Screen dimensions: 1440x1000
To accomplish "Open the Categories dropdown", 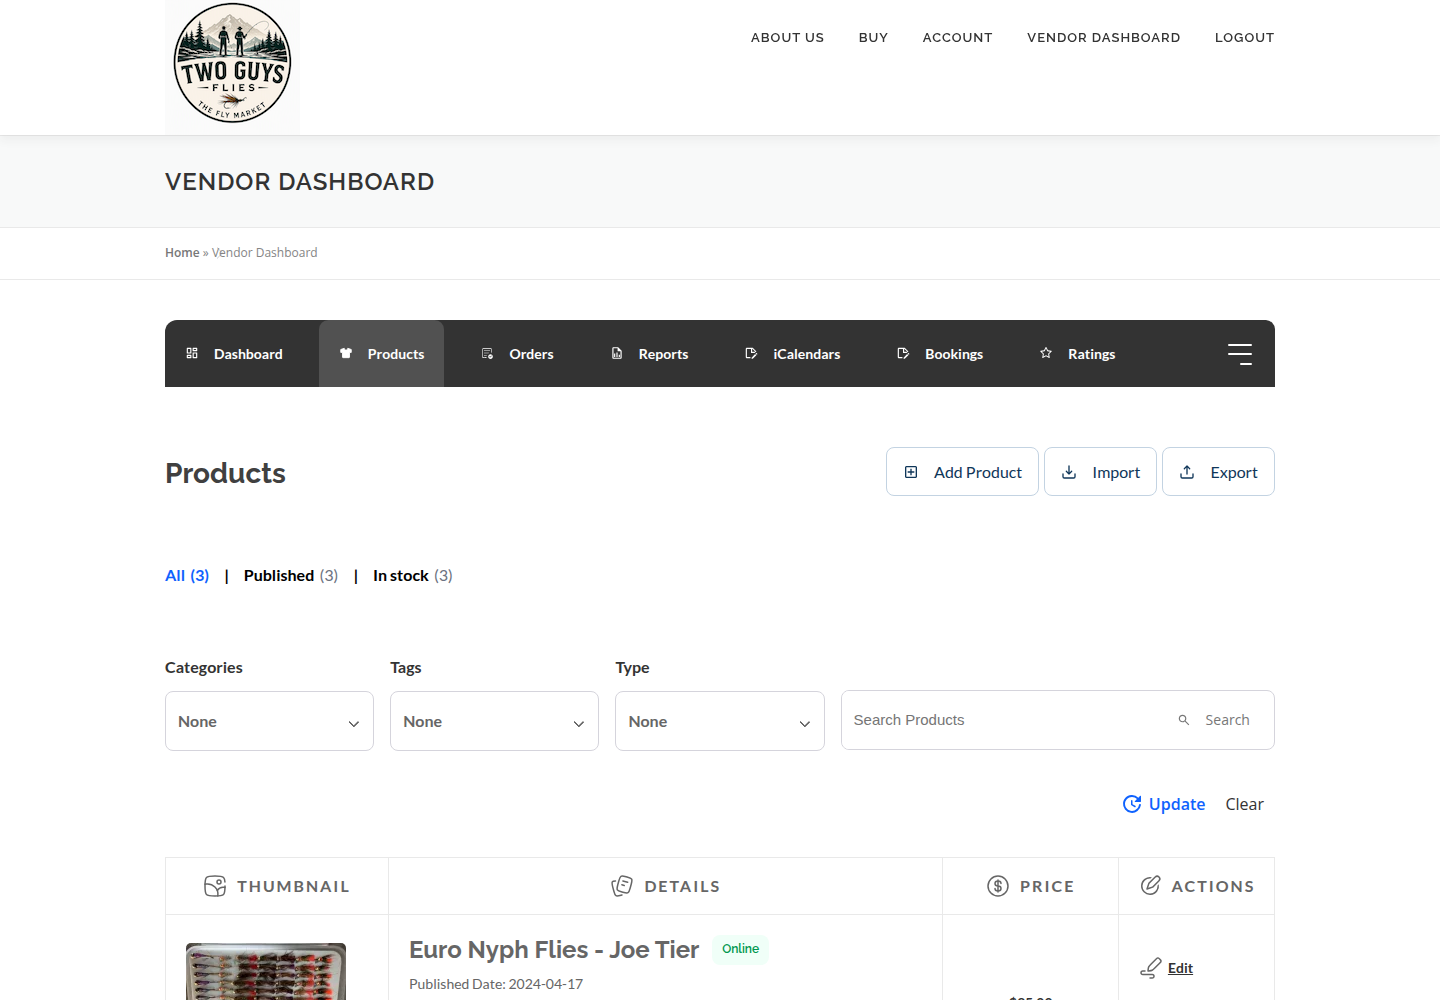I will click(269, 721).
